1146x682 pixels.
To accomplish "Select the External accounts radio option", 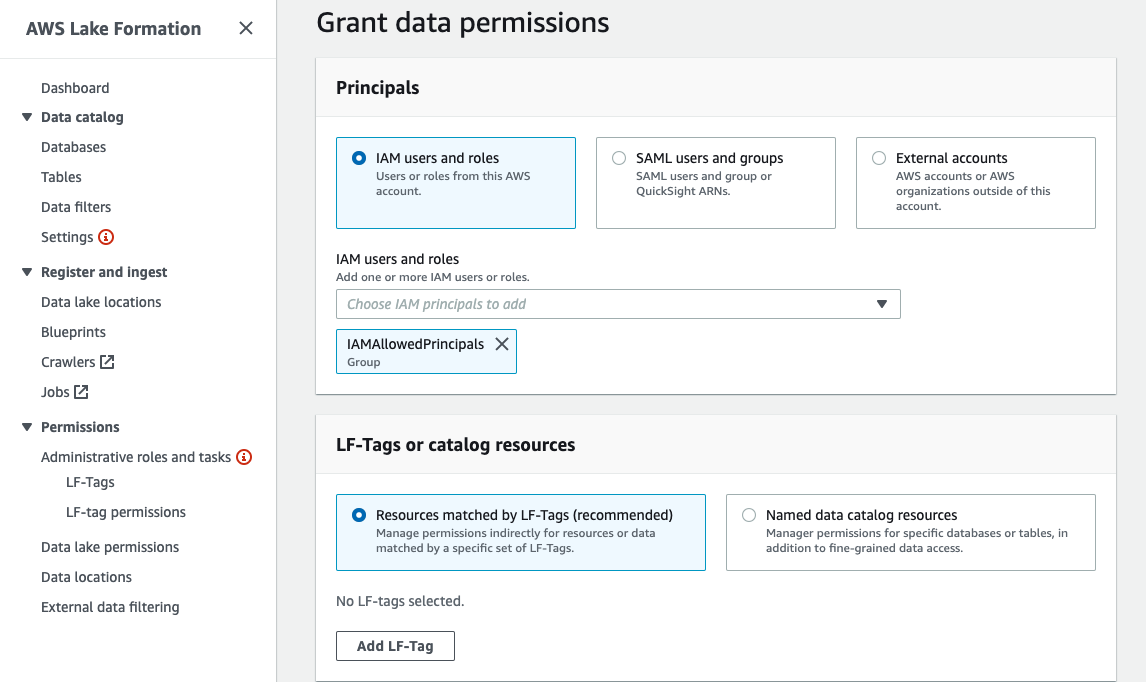I will [x=879, y=158].
